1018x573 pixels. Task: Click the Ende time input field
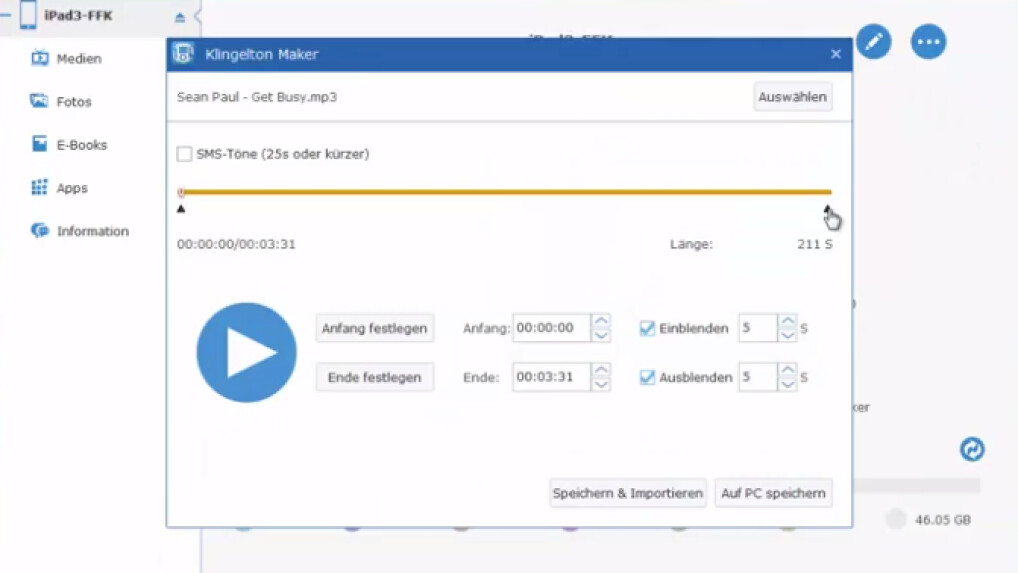coord(551,377)
